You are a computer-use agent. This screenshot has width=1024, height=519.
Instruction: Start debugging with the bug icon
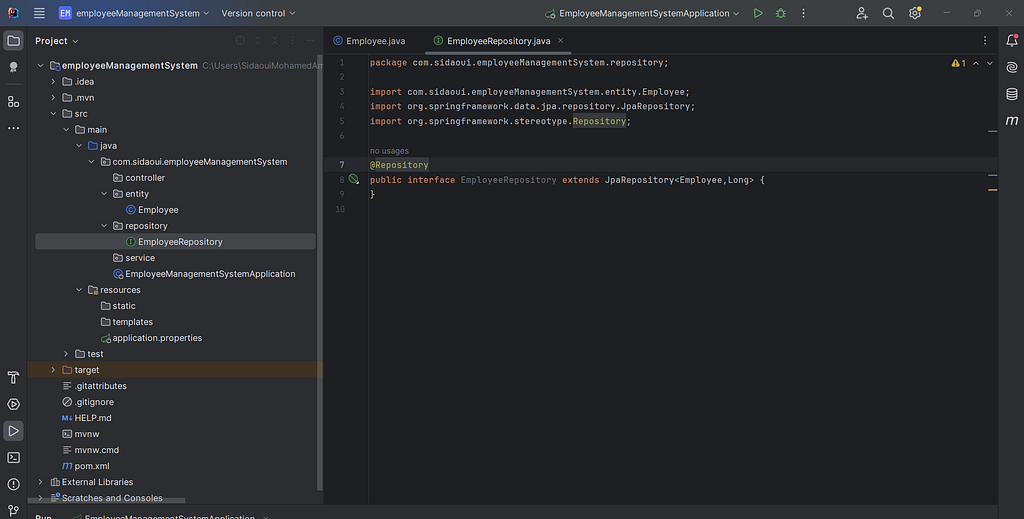point(780,13)
